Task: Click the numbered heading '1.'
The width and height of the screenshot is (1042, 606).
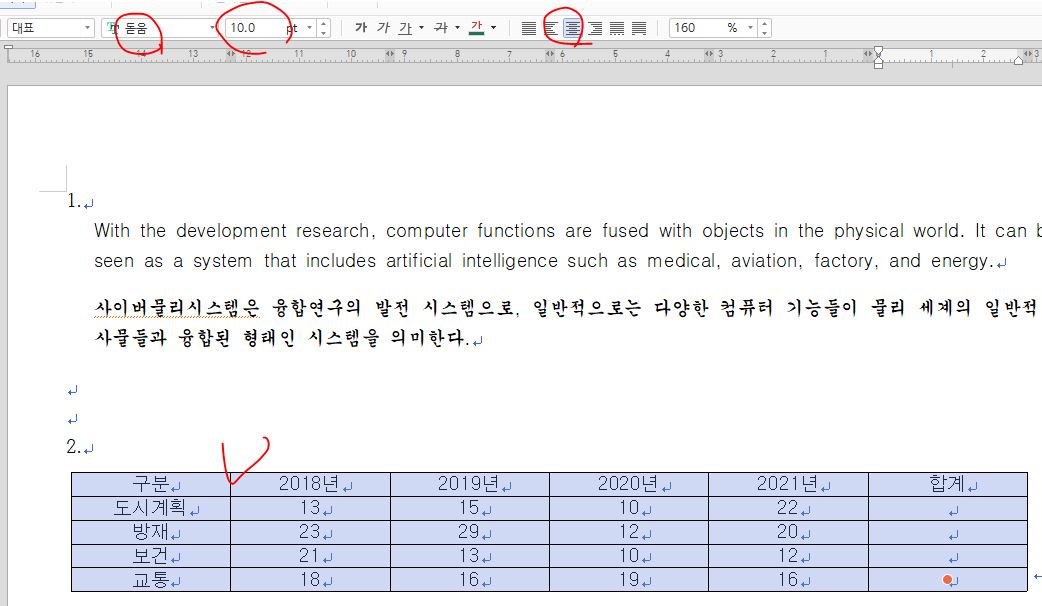Action: pyautogui.click(x=74, y=201)
